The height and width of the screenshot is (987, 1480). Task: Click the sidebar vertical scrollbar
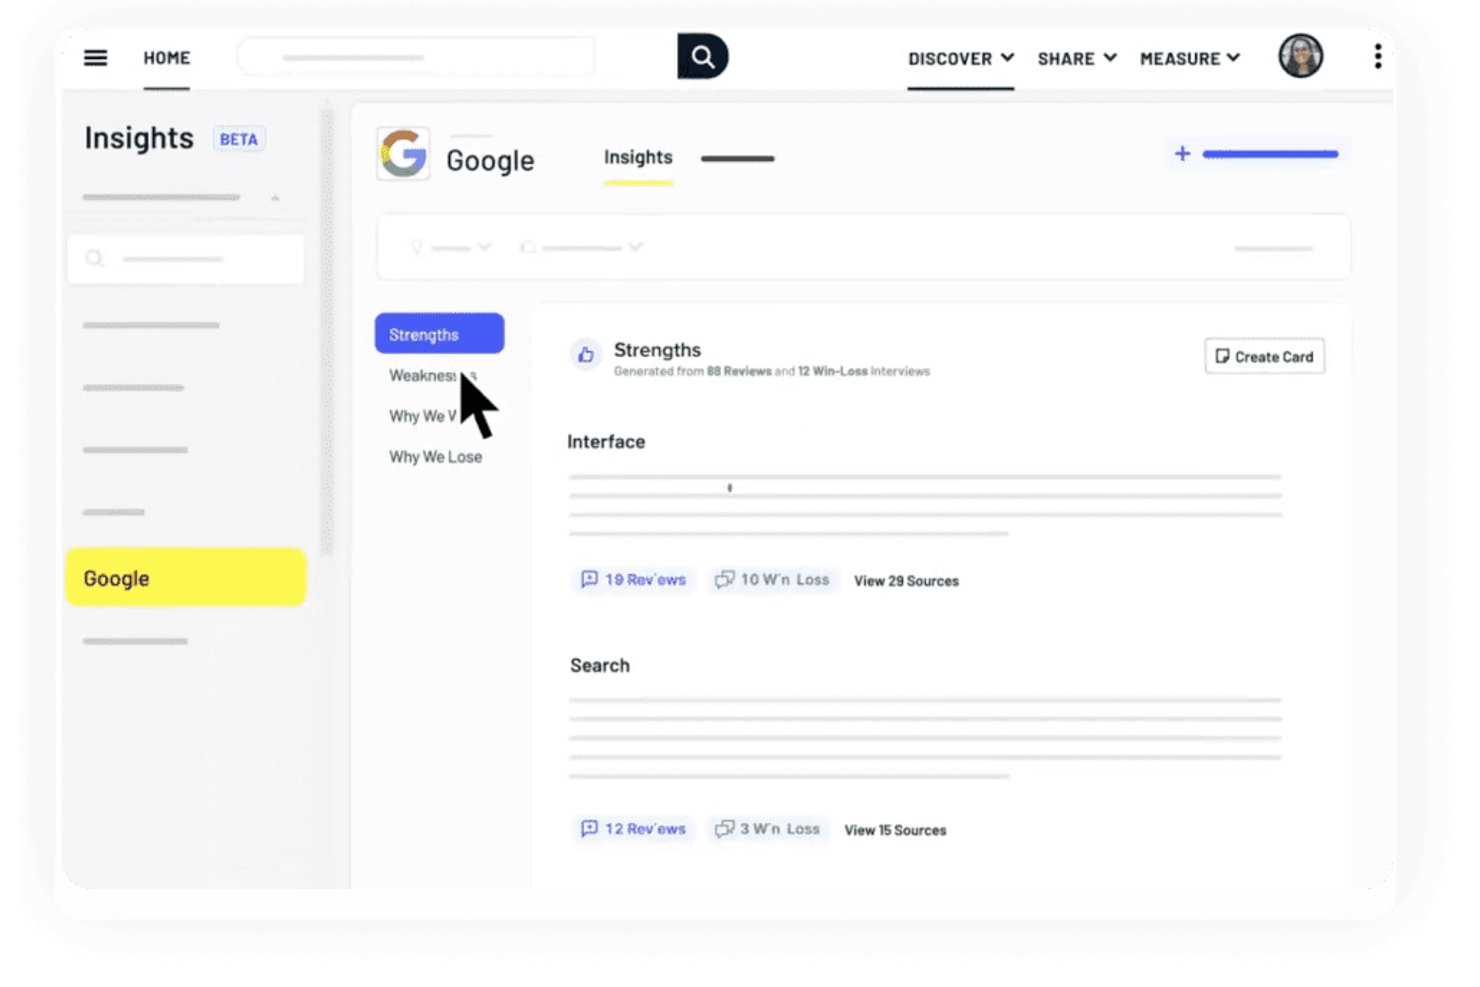pyautogui.click(x=326, y=330)
